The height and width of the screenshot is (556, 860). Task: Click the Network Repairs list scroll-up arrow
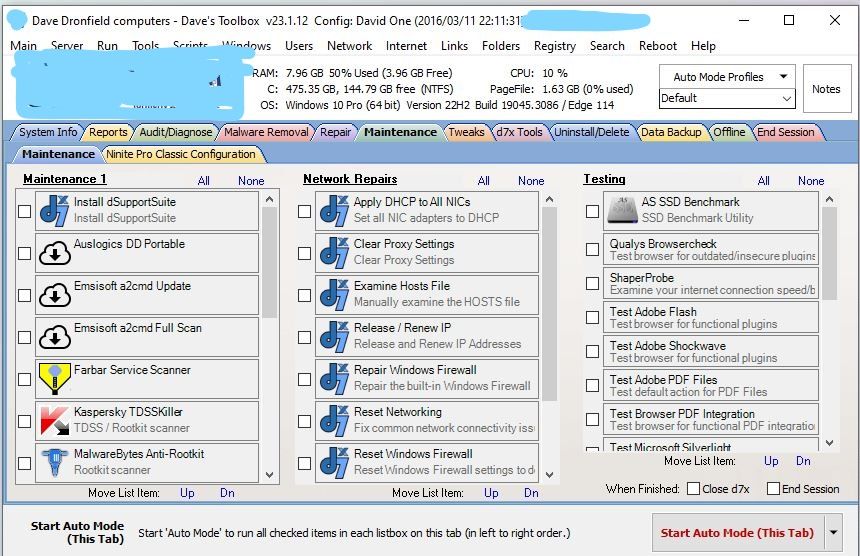550,200
